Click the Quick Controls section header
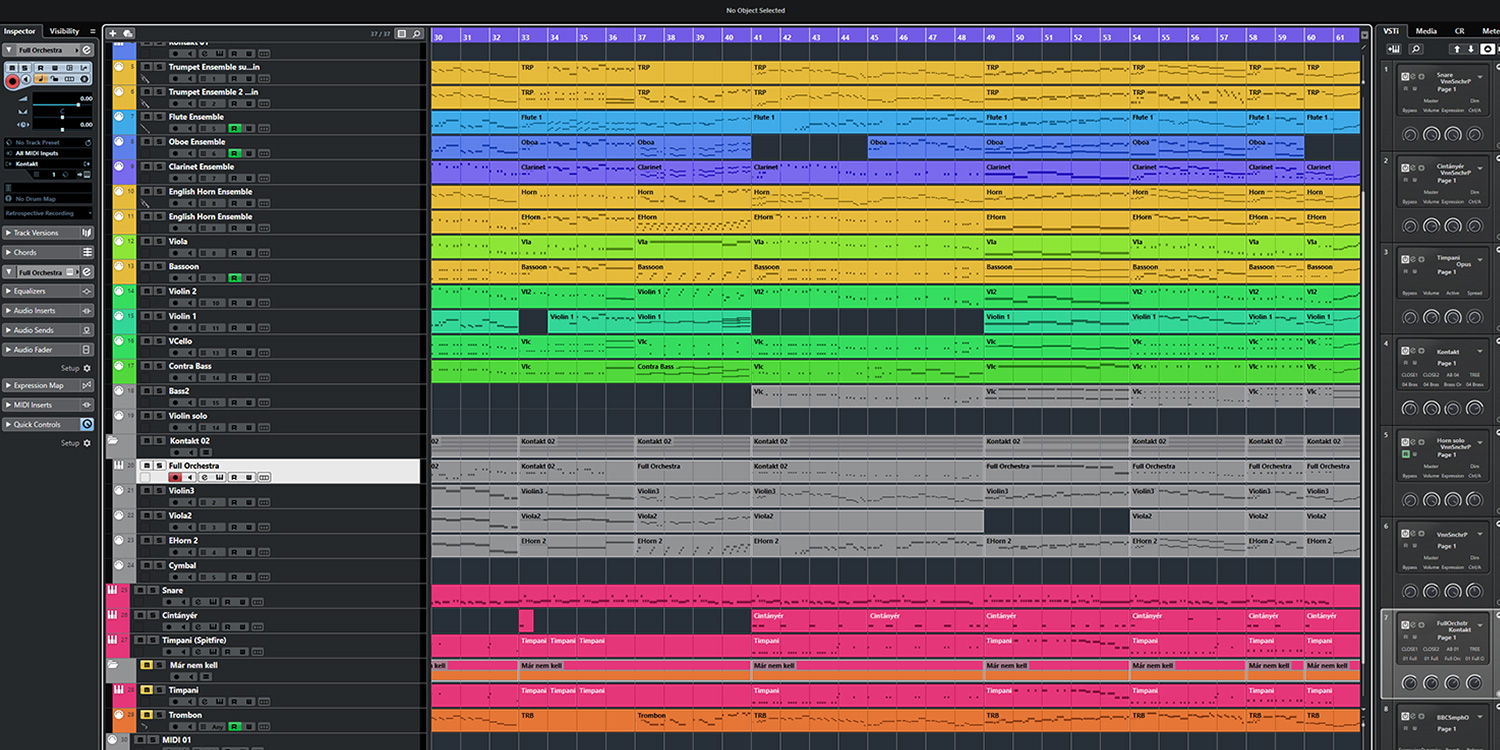1500x750 pixels. [47, 424]
